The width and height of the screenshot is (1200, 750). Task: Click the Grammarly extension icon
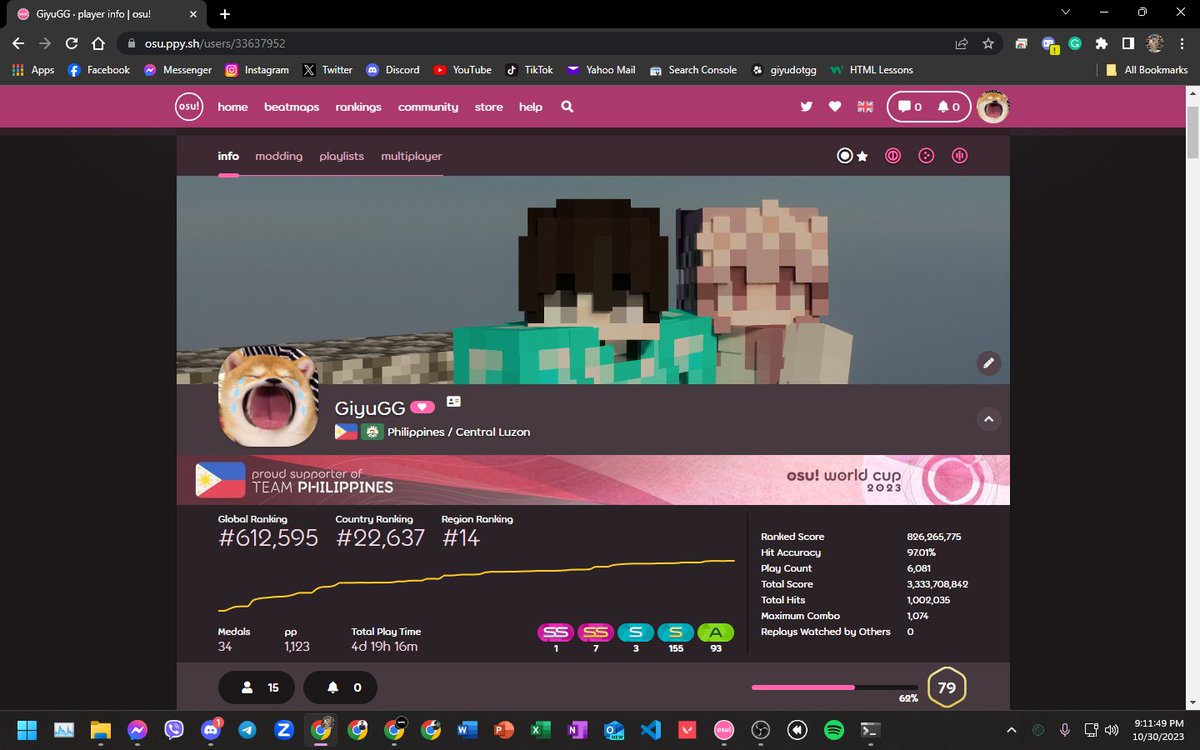(x=1075, y=44)
